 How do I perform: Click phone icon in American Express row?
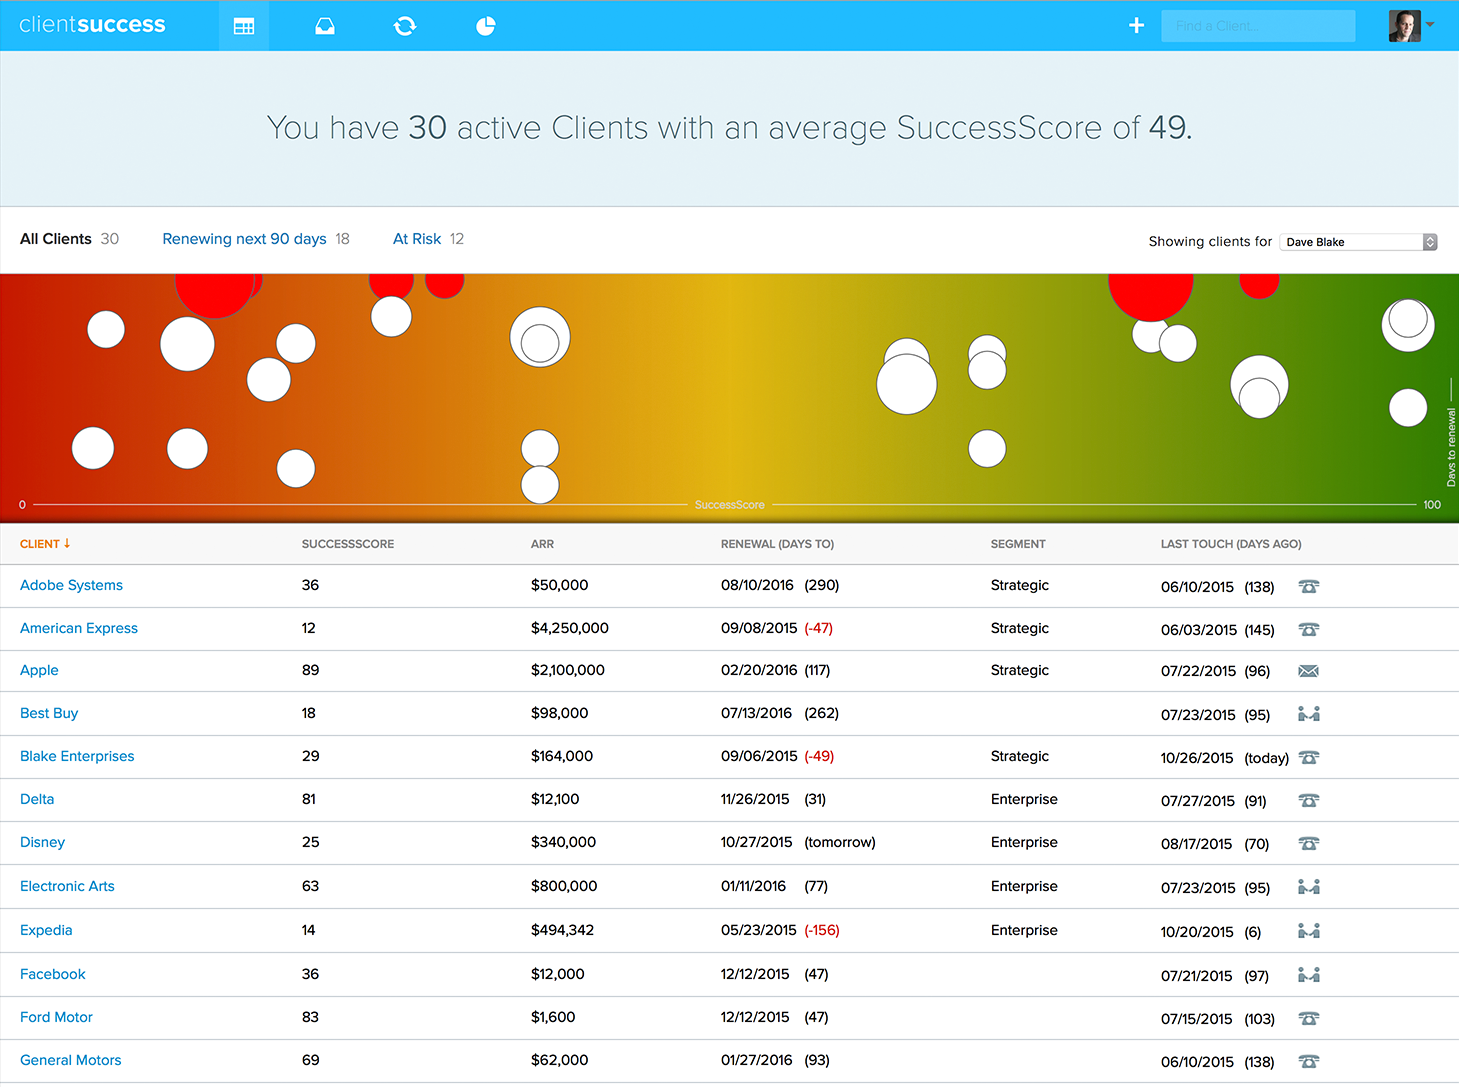tap(1309, 629)
